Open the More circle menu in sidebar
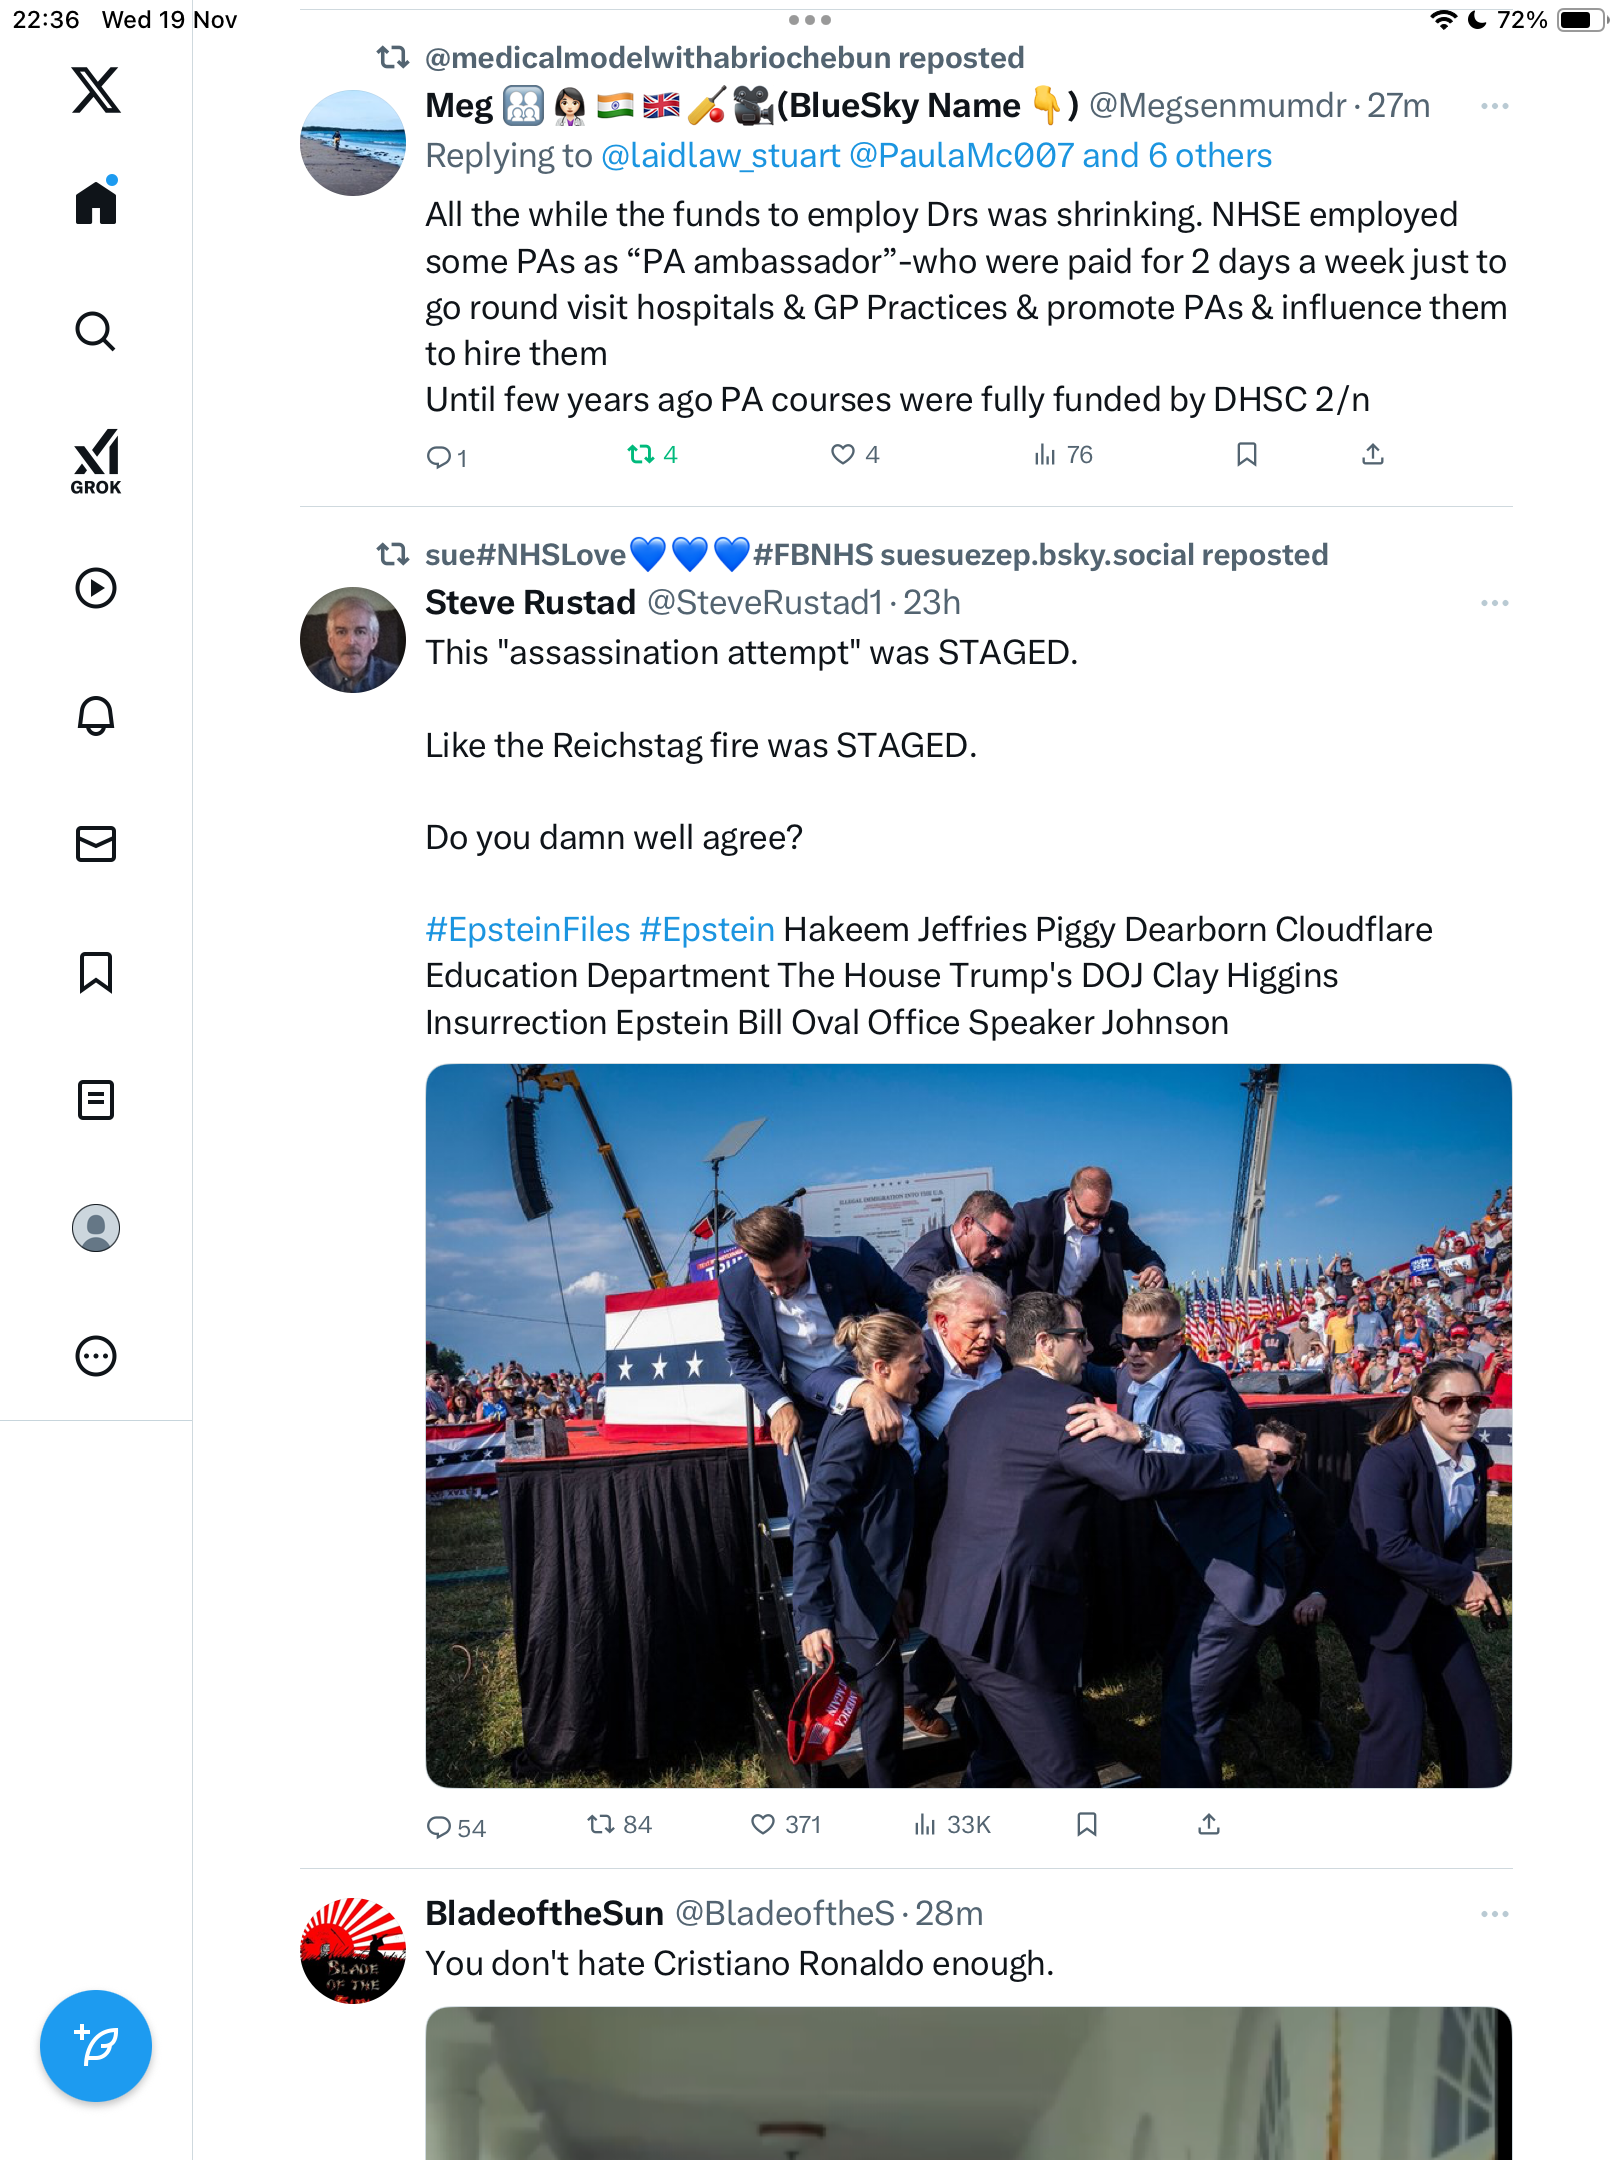 click(x=96, y=1356)
